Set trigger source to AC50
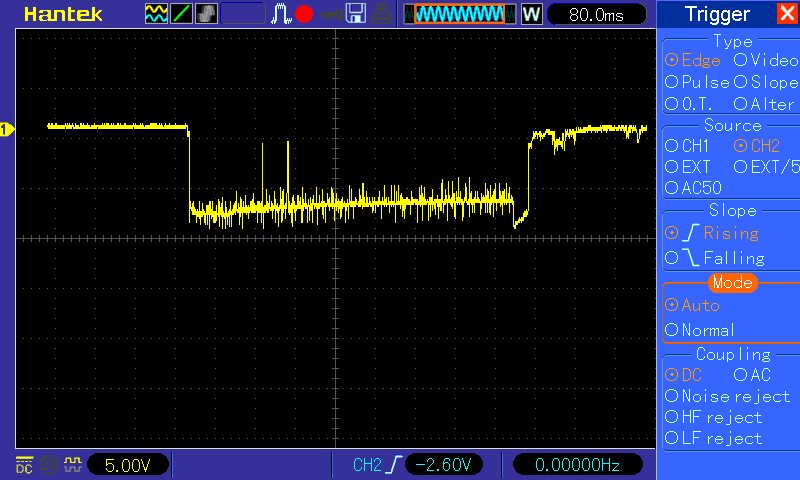 coord(693,188)
